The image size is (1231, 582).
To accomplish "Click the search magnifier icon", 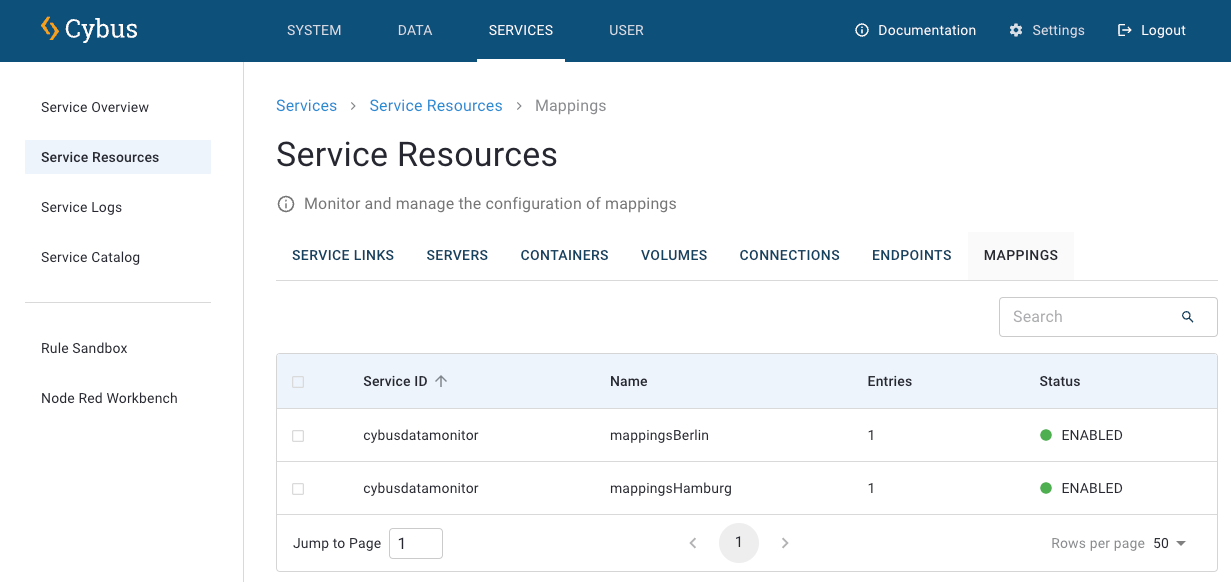I will [x=1188, y=317].
